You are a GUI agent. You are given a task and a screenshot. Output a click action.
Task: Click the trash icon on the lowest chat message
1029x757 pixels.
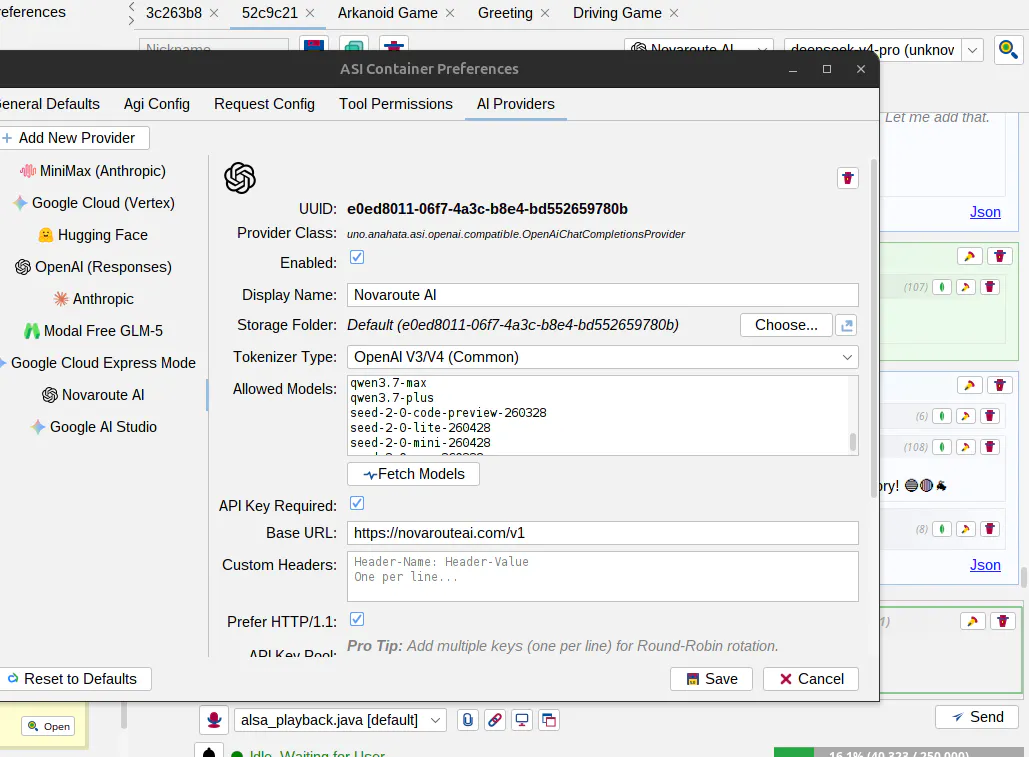[x=1003, y=621]
